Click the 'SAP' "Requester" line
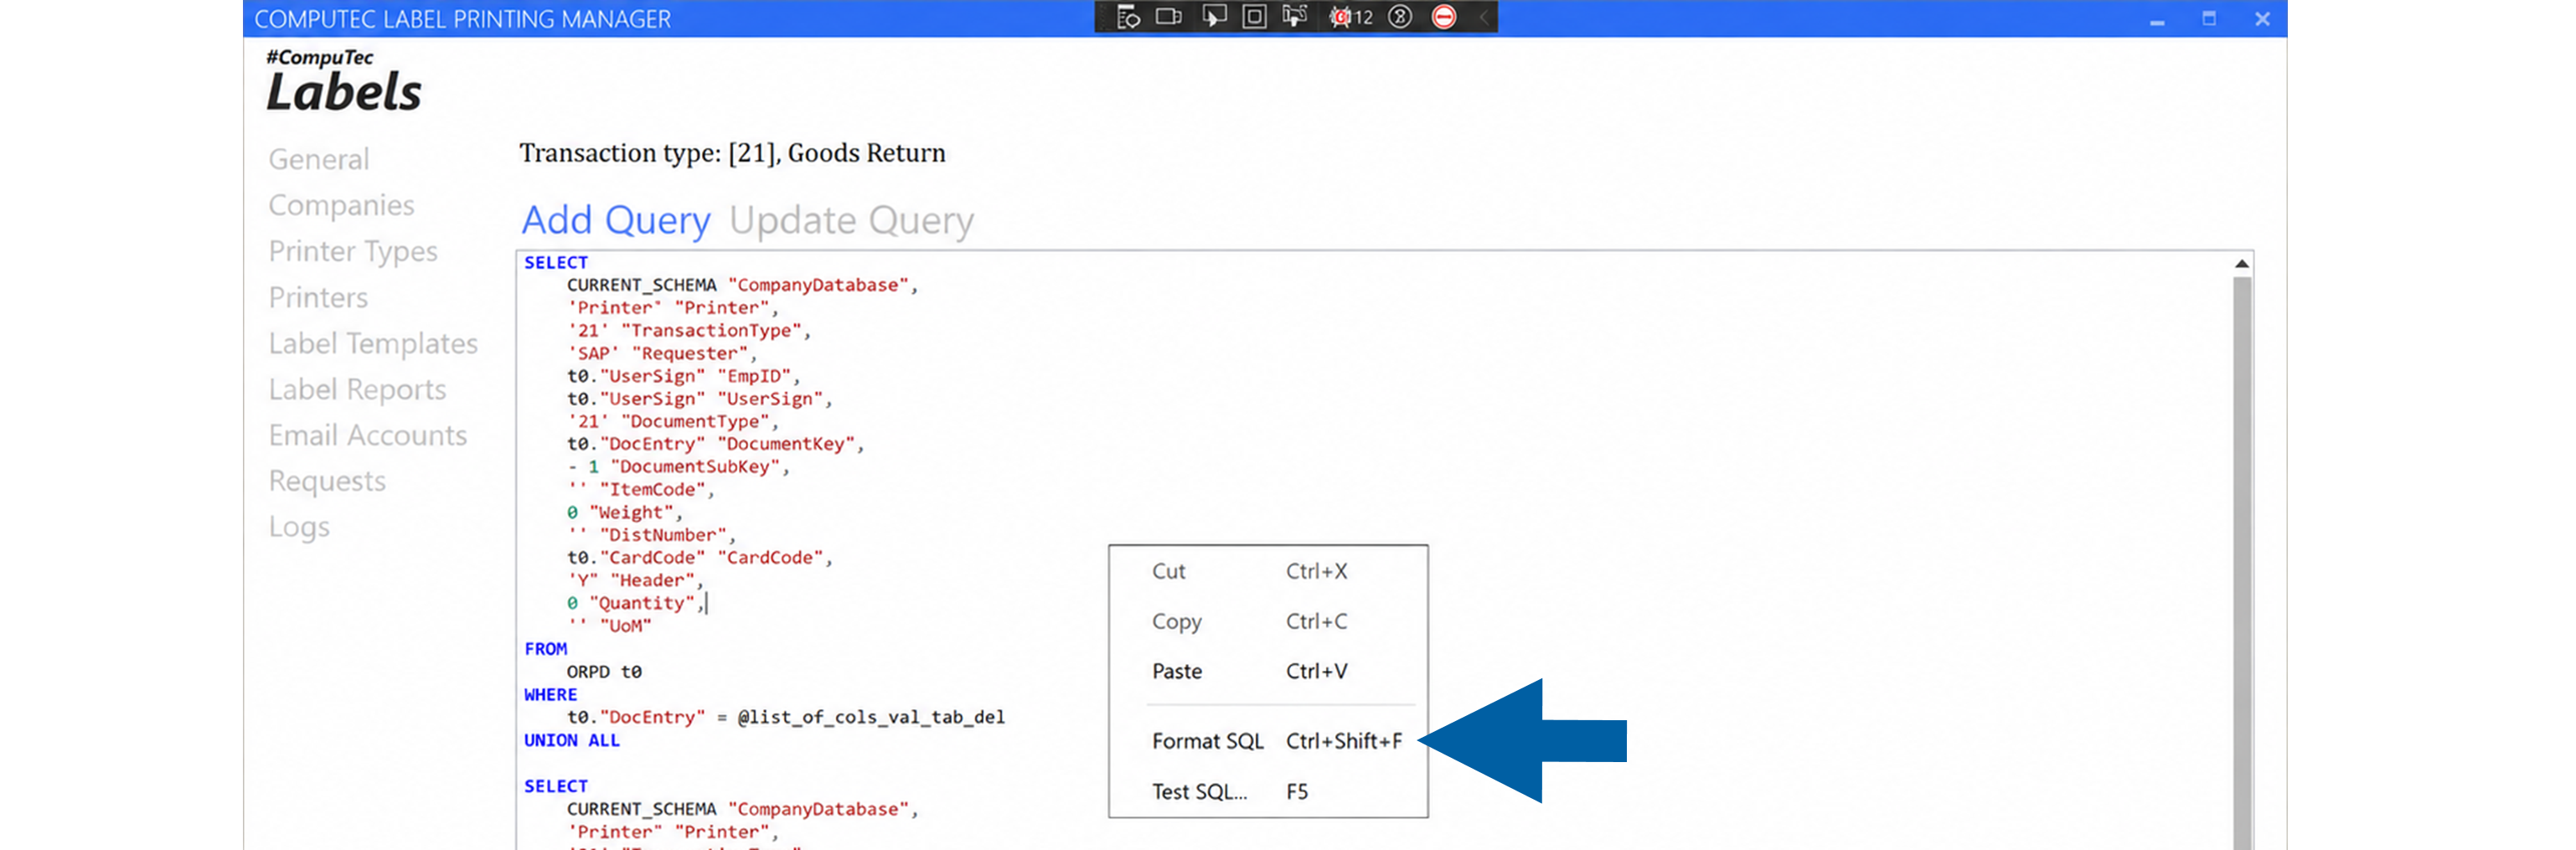 pyautogui.click(x=661, y=353)
